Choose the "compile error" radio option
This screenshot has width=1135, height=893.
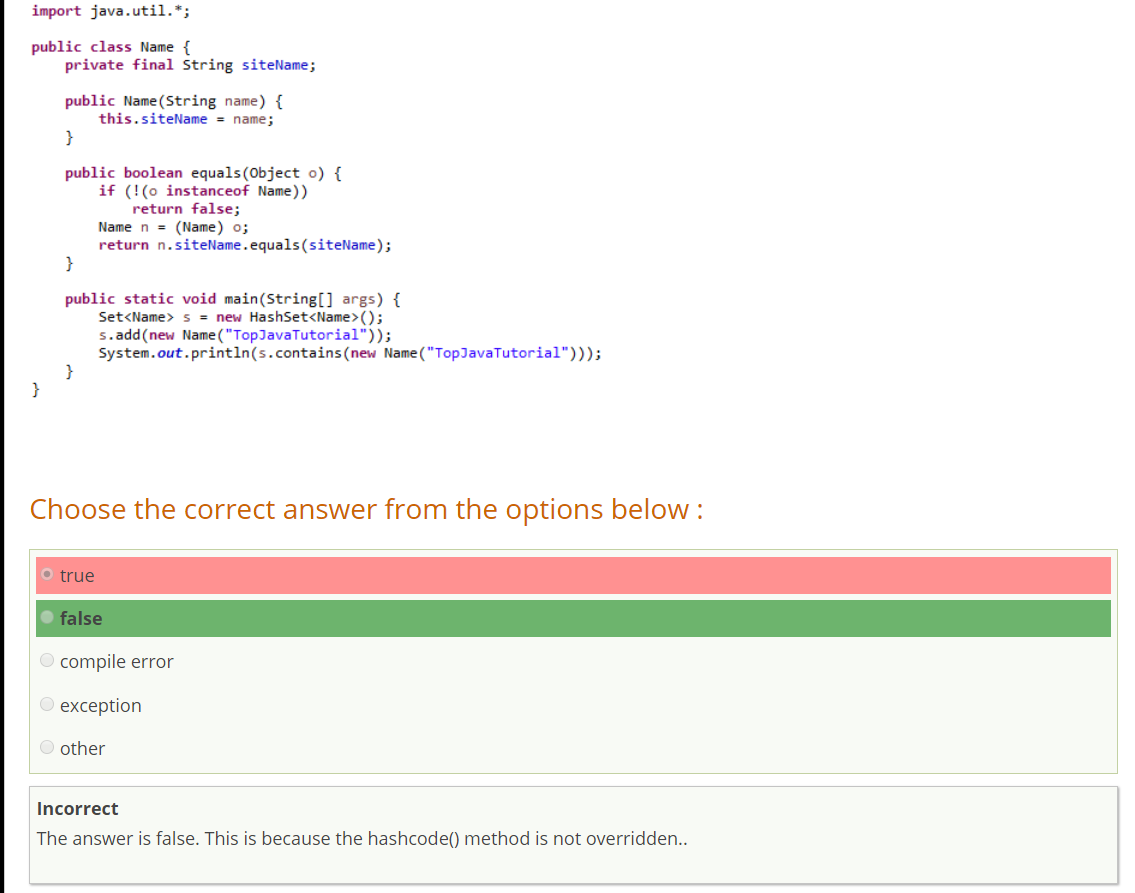pos(47,661)
